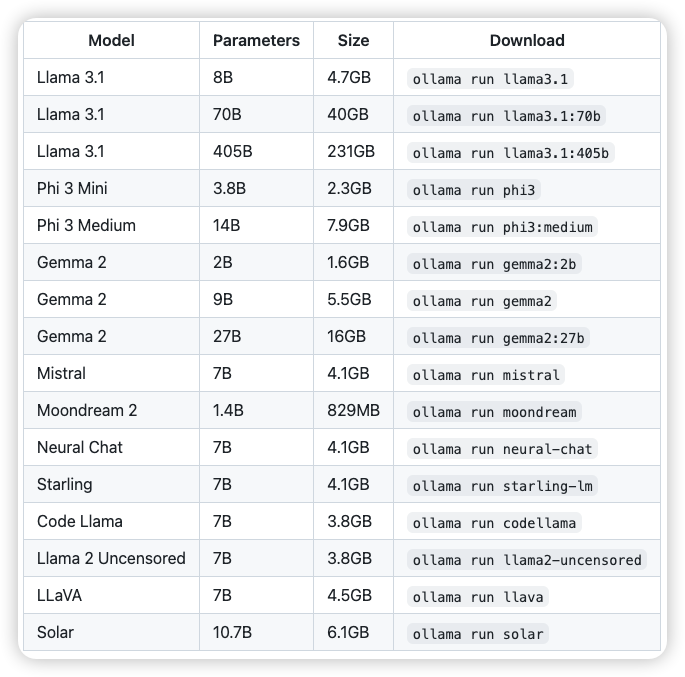The image size is (685, 677).
Task: Click the 'ollama run llama3.1:405b' command
Action: pos(511,153)
